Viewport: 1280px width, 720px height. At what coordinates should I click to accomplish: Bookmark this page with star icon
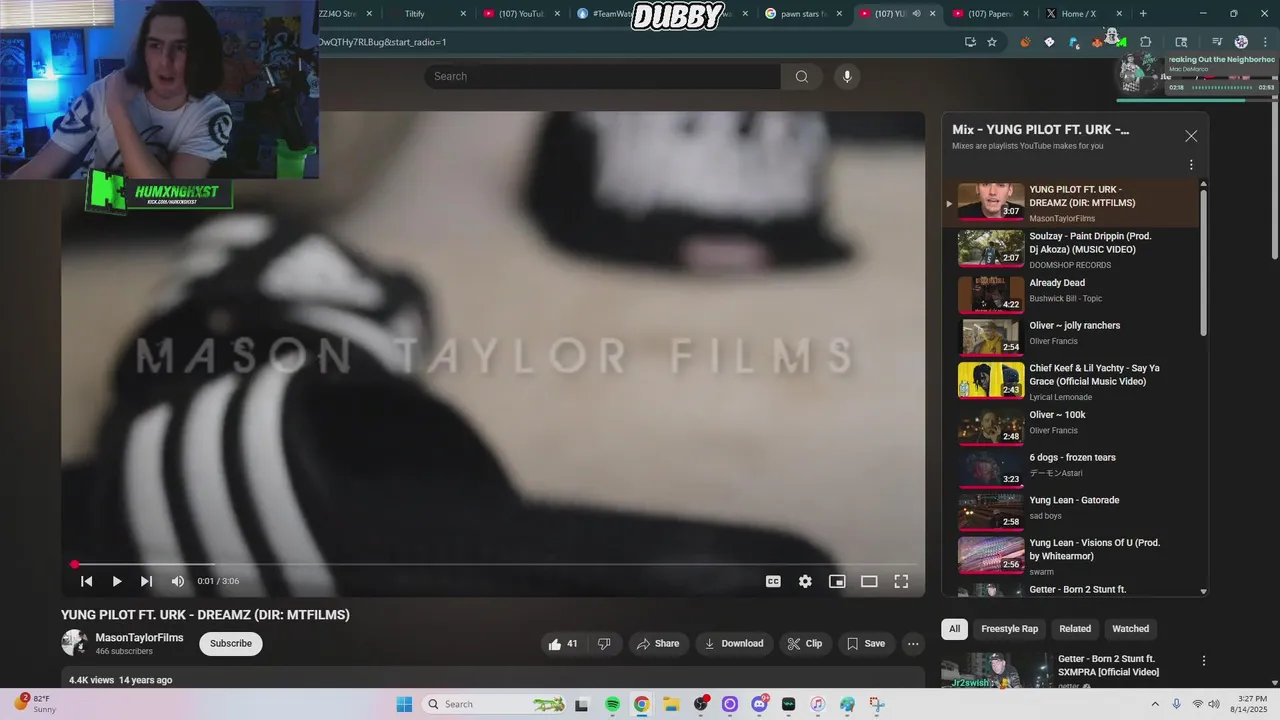tap(992, 42)
